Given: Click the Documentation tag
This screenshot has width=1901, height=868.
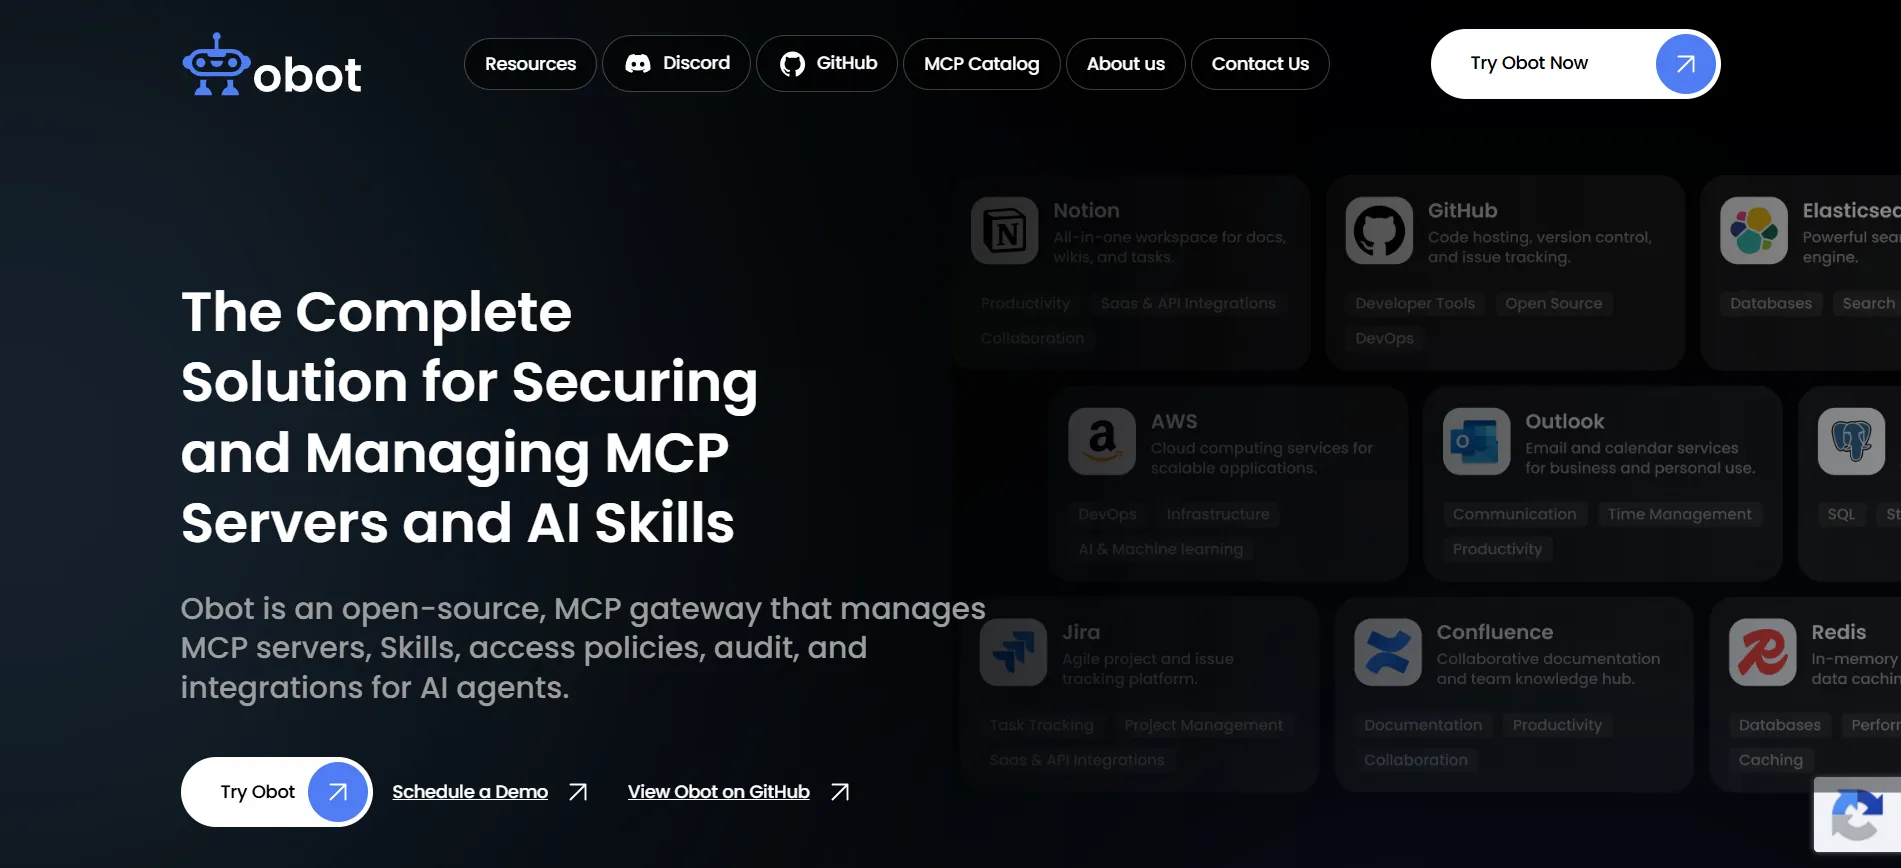Looking at the screenshot, I should pos(1423,725).
